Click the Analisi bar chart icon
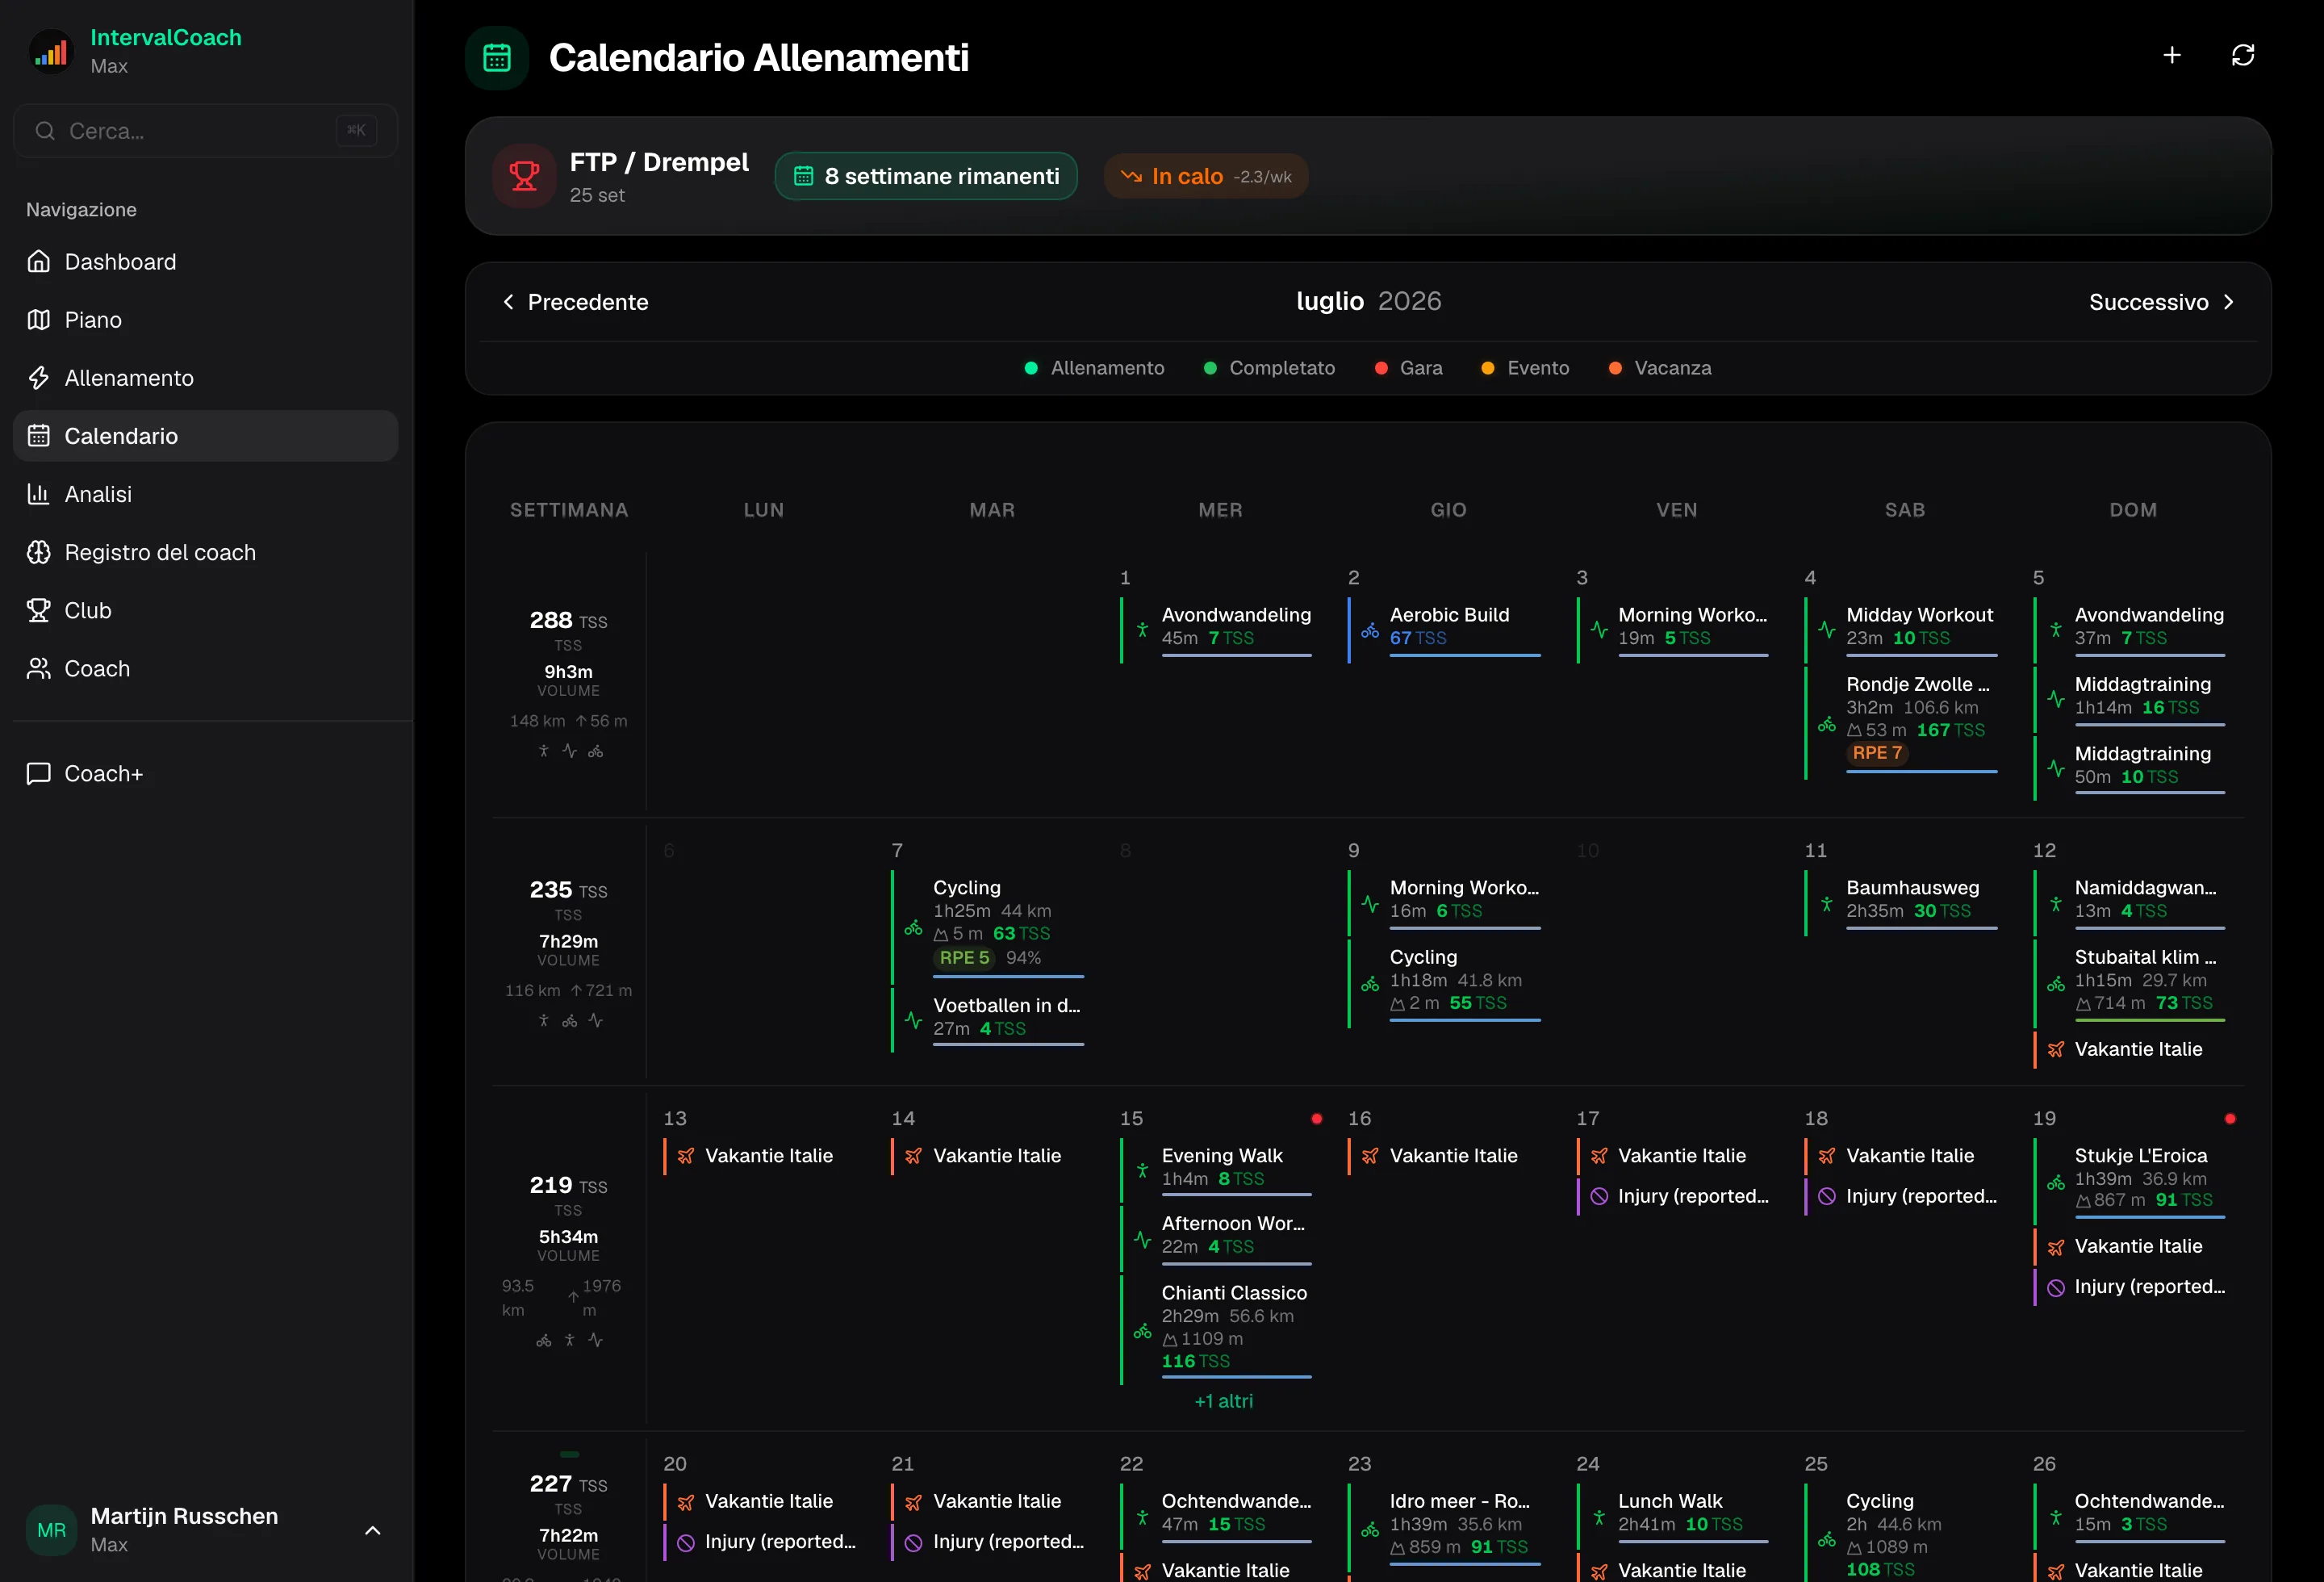This screenshot has width=2324, height=1582. [x=39, y=494]
